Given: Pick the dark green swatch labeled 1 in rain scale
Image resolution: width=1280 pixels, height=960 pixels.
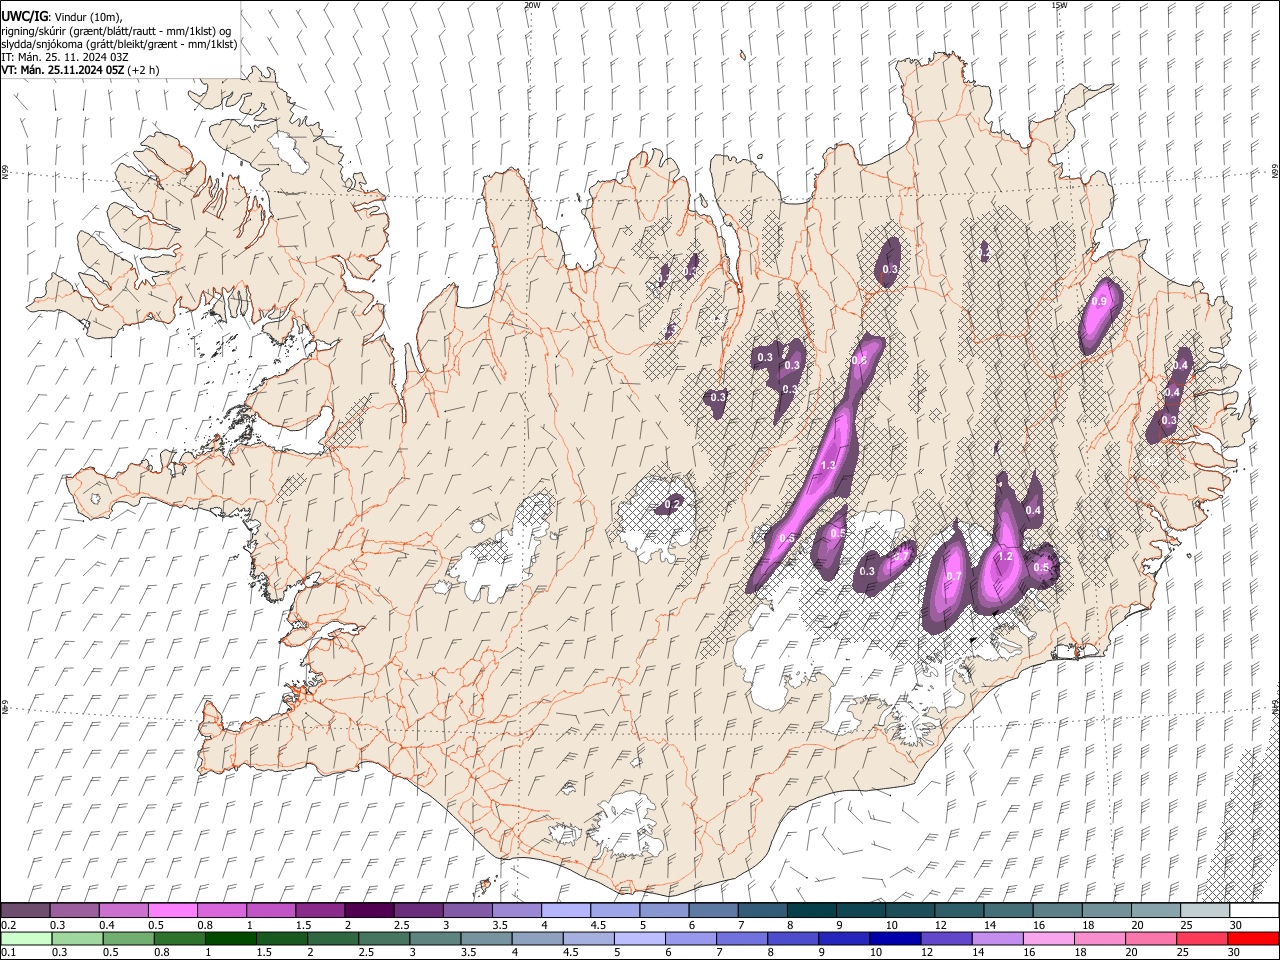Looking at the screenshot, I should (x=230, y=938).
